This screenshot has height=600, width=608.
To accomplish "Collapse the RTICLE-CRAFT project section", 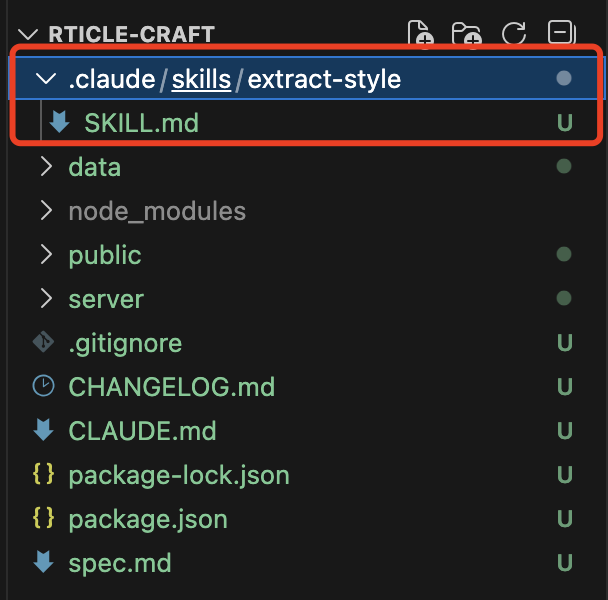I will click(28, 34).
